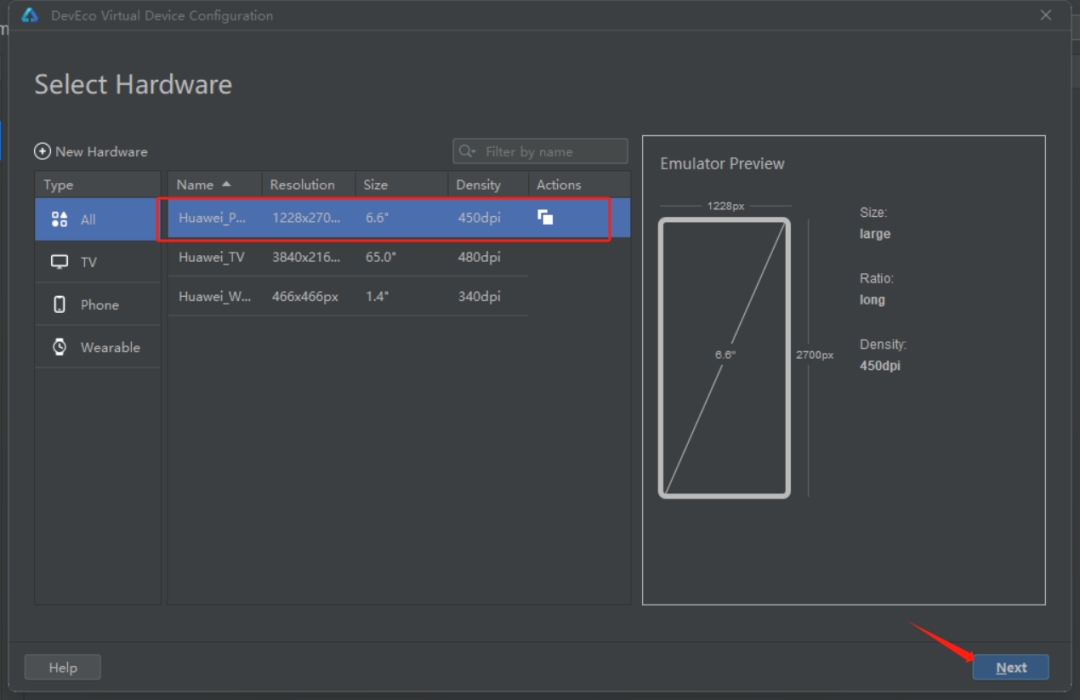Click the Resolution column header
The height and width of the screenshot is (700, 1080).
pyautogui.click(x=302, y=185)
